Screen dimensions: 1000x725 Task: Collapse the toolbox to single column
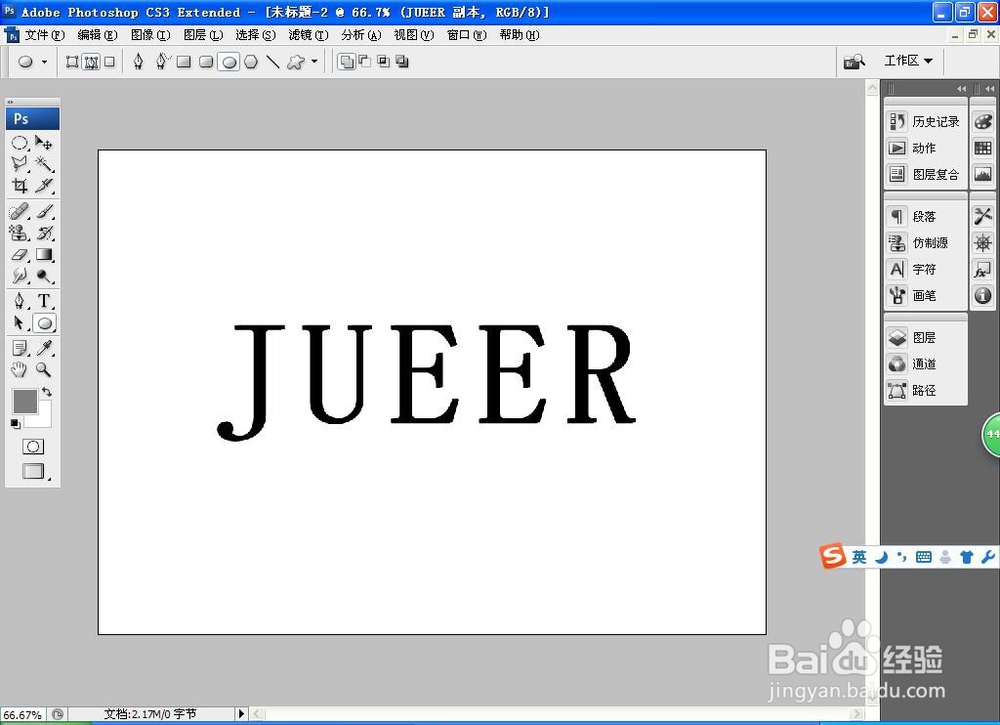click(x=10, y=102)
